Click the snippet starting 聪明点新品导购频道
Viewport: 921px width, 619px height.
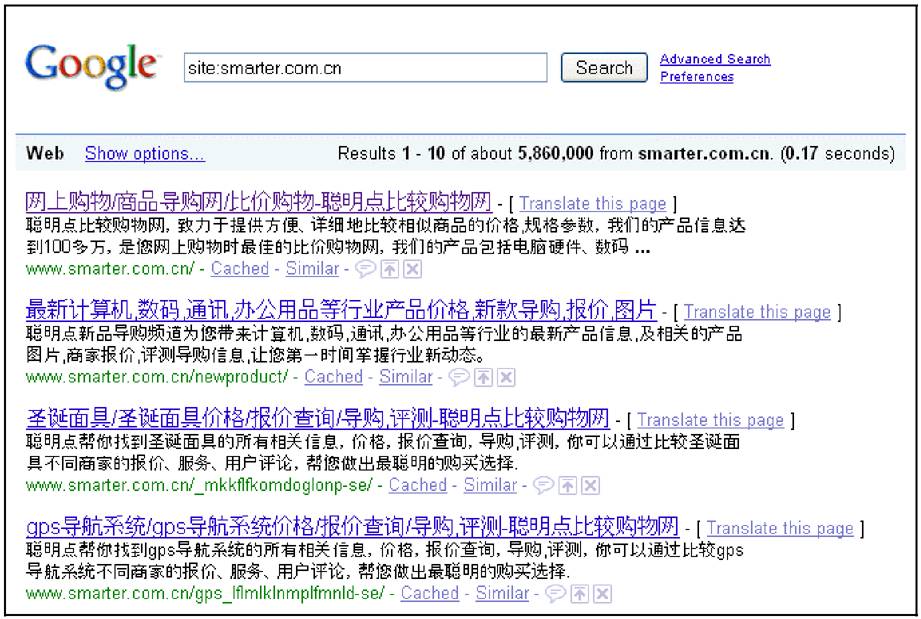click(384, 344)
